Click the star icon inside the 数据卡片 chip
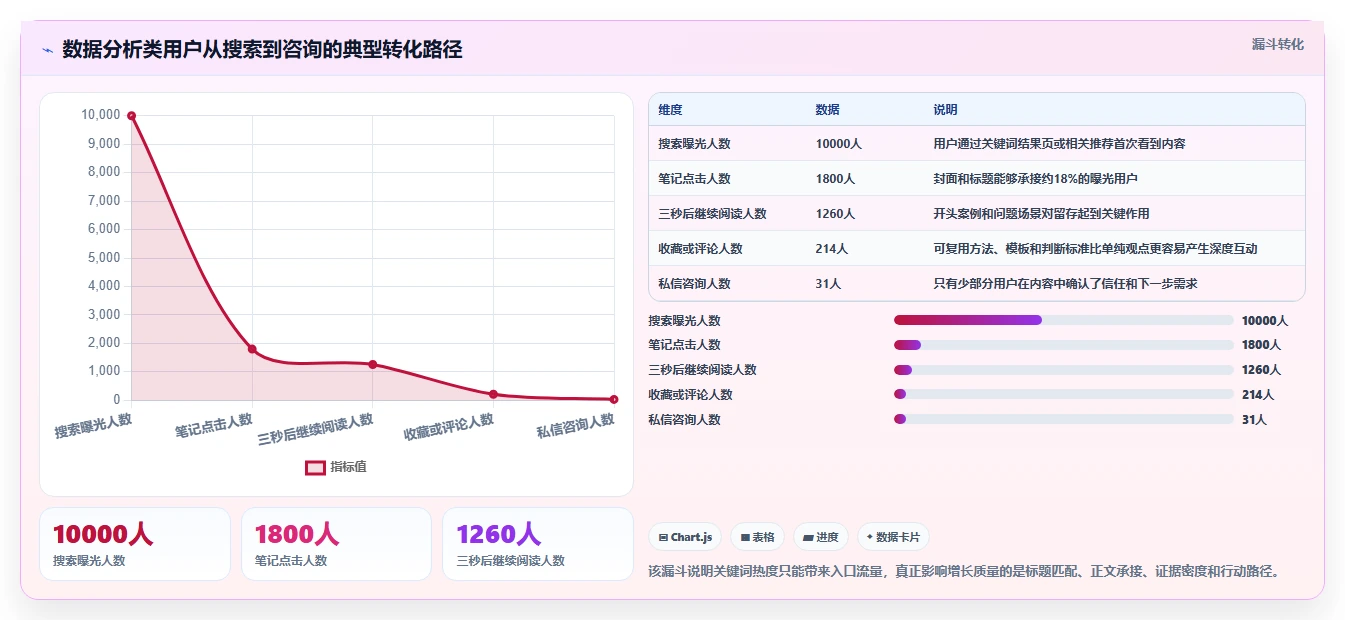Viewport: 1345px width, 620px height. coord(869,537)
